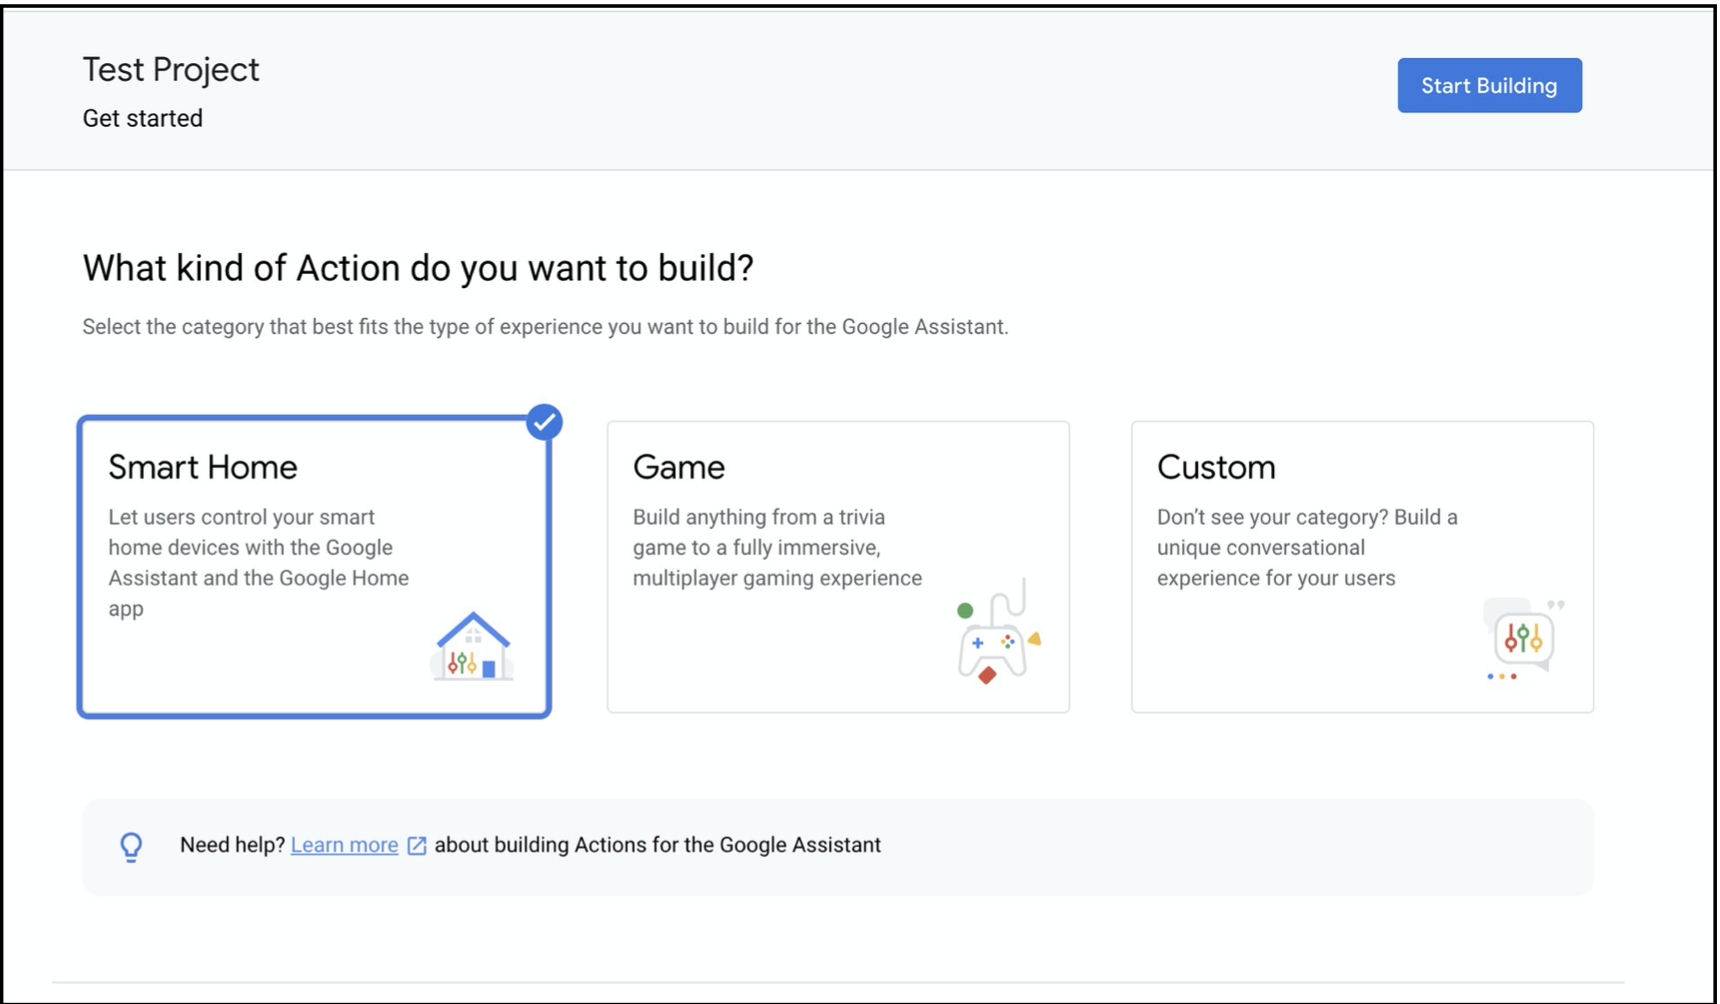Click the lightbulb help icon
Screen dimensions: 1720x1004
click(x=131, y=847)
